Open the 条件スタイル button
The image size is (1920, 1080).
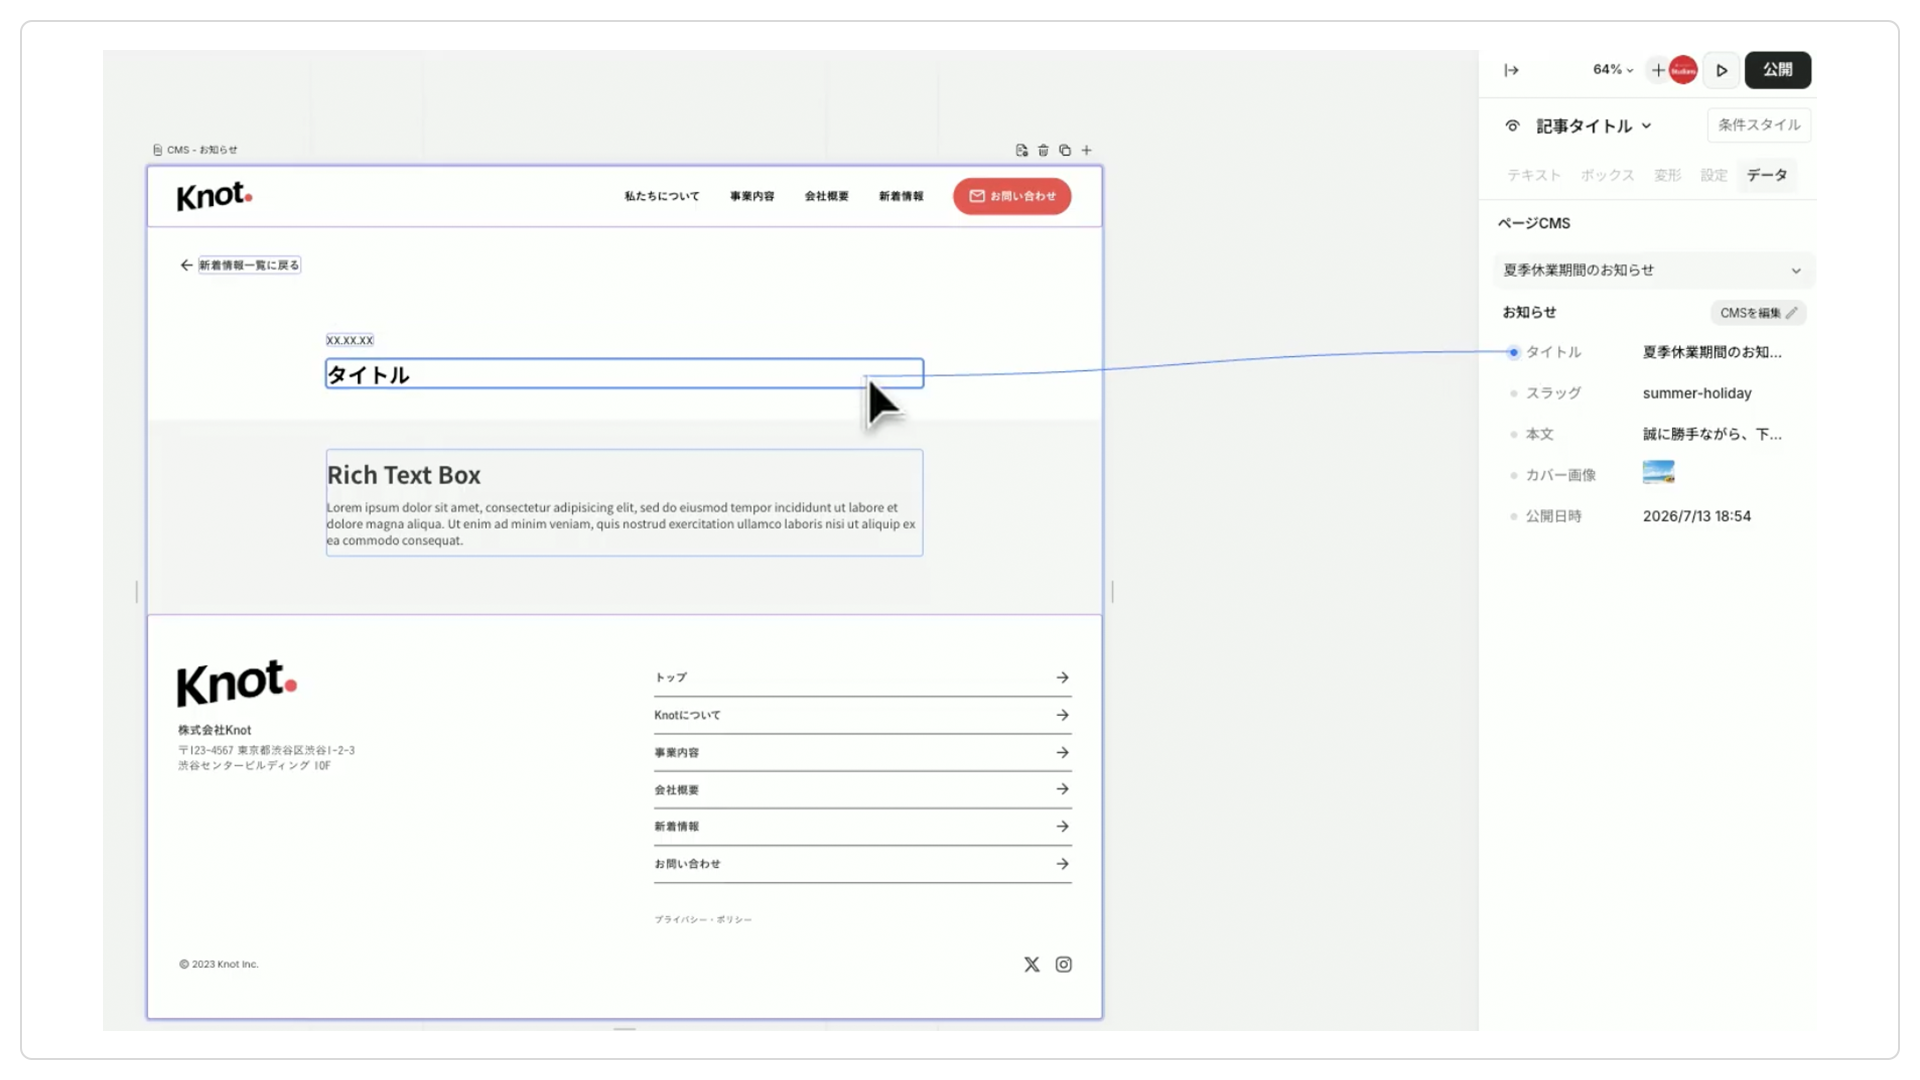click(1758, 125)
